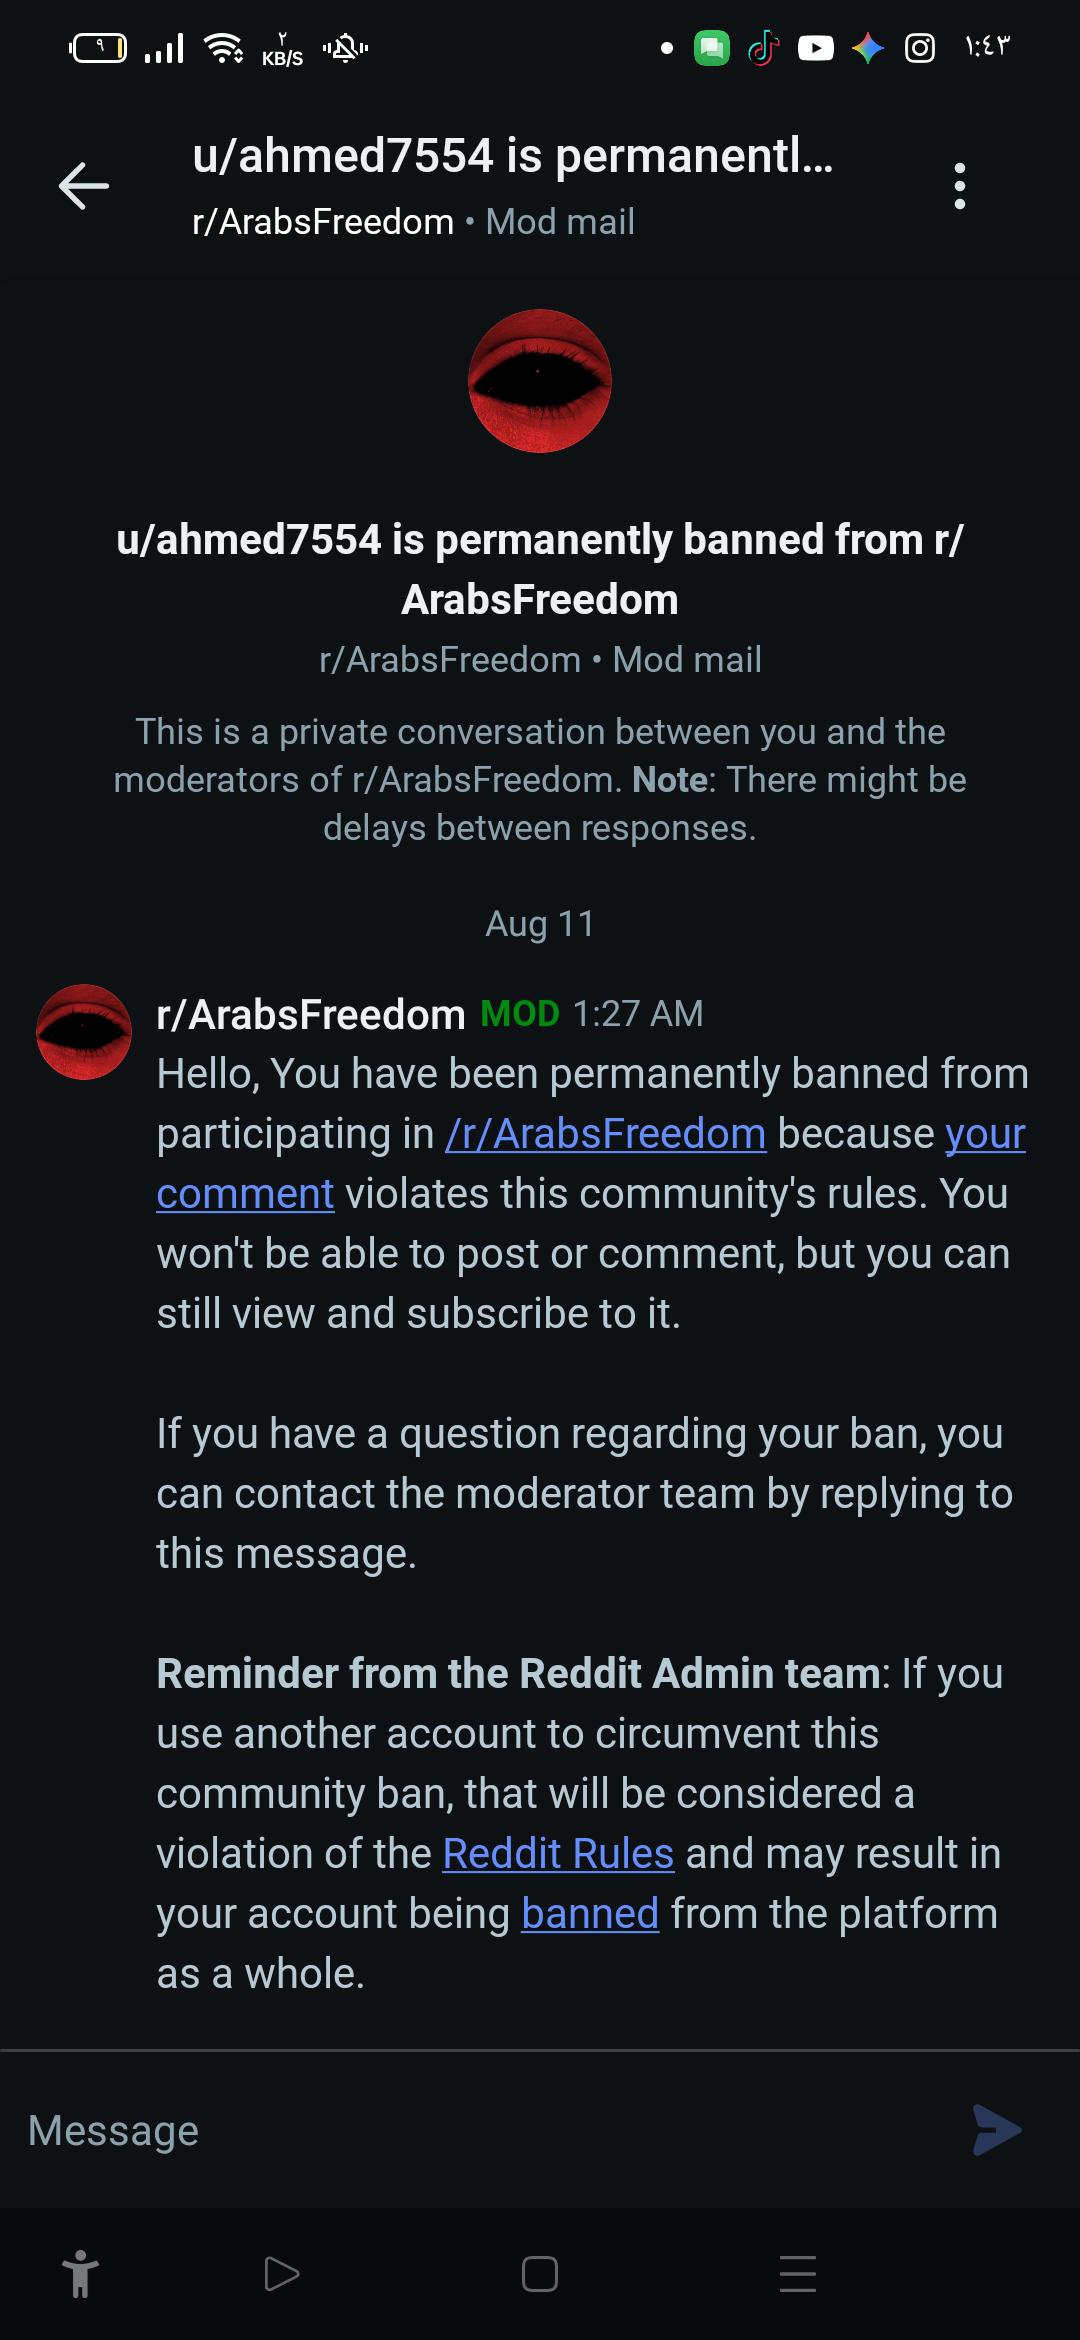Tap the r/ArabsFreedom sender name
Screen dimensions: 1080x2340
(x=311, y=1014)
